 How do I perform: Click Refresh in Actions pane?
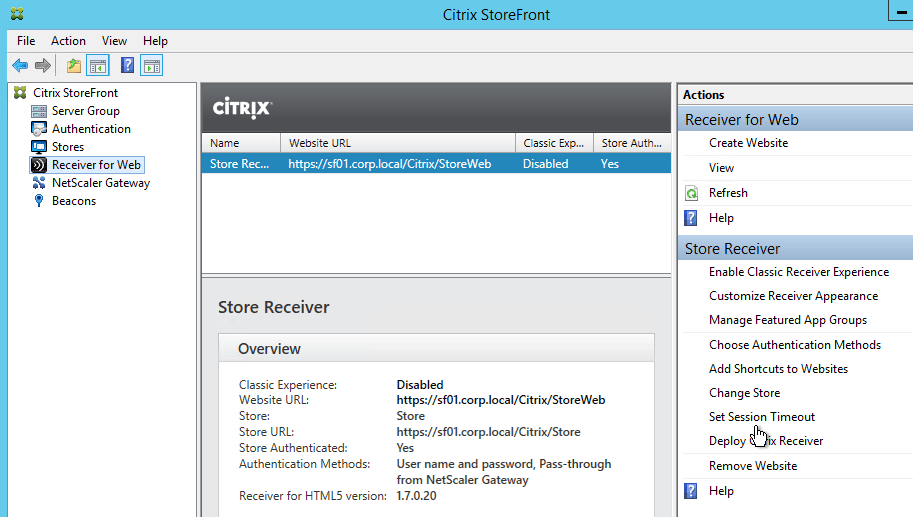click(728, 193)
